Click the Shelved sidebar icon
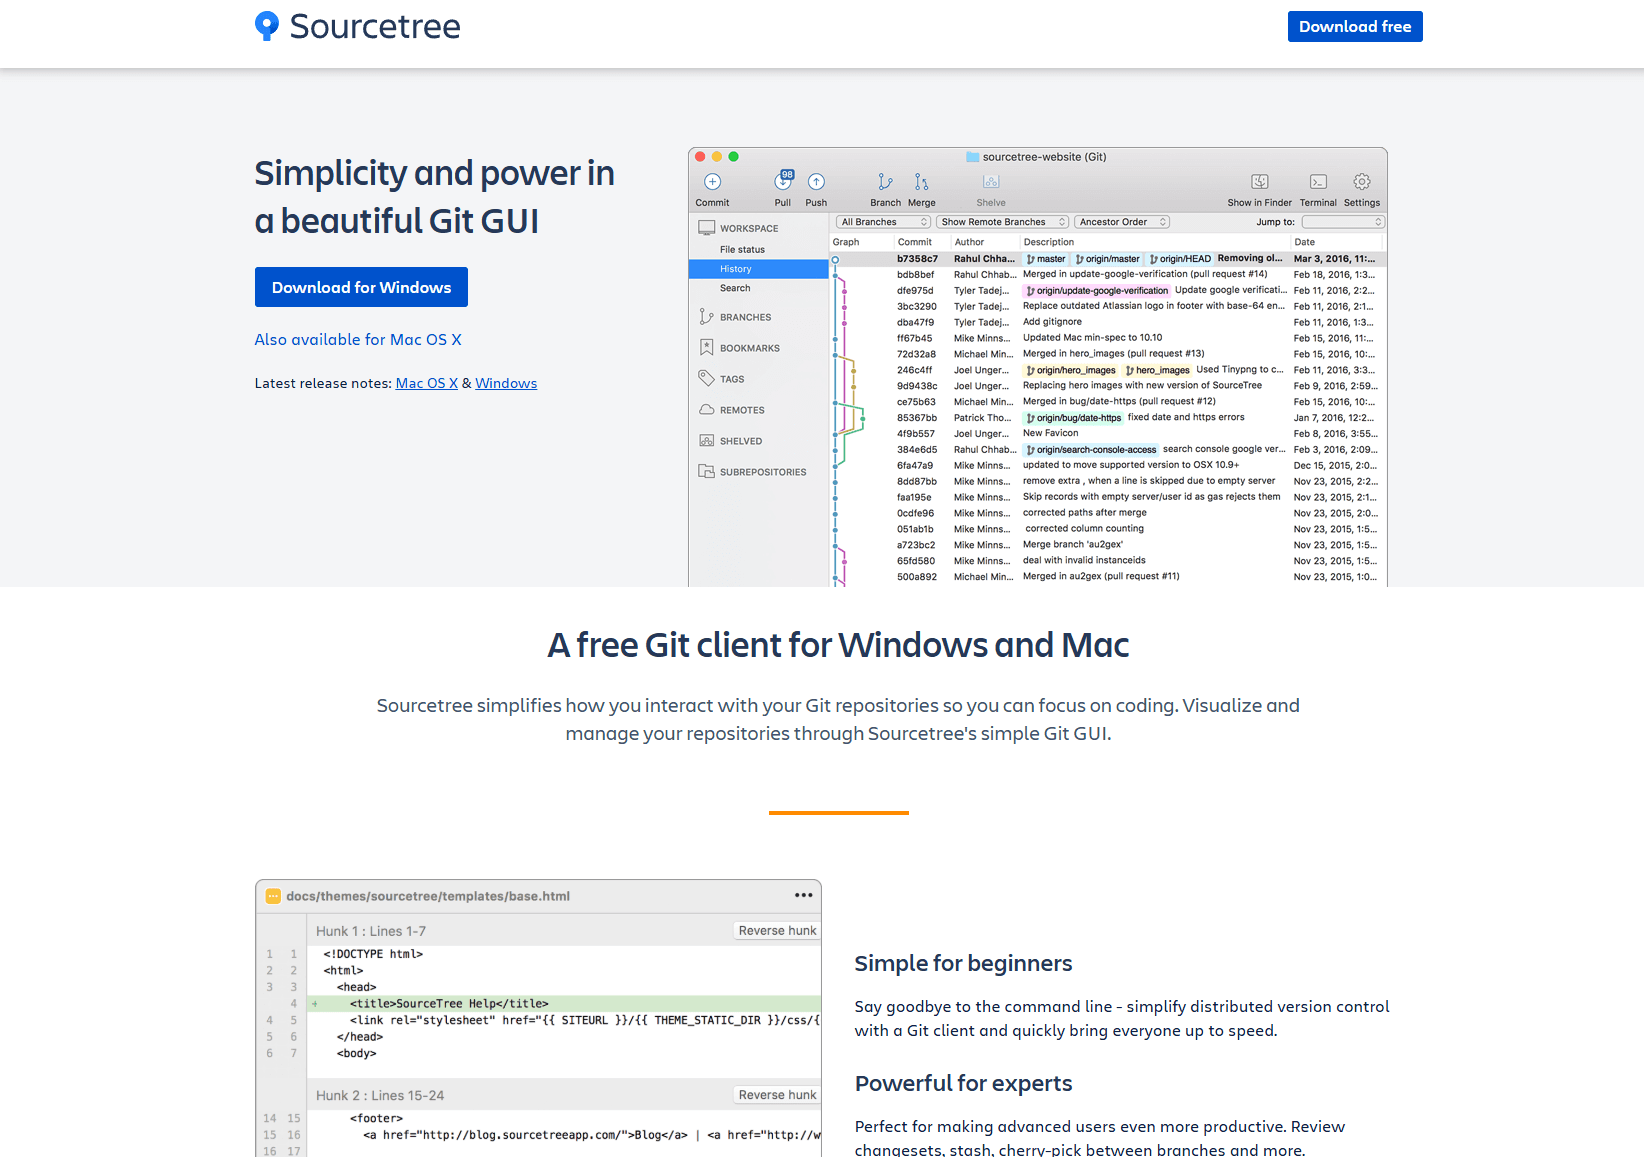This screenshot has width=1644, height=1157. click(706, 441)
